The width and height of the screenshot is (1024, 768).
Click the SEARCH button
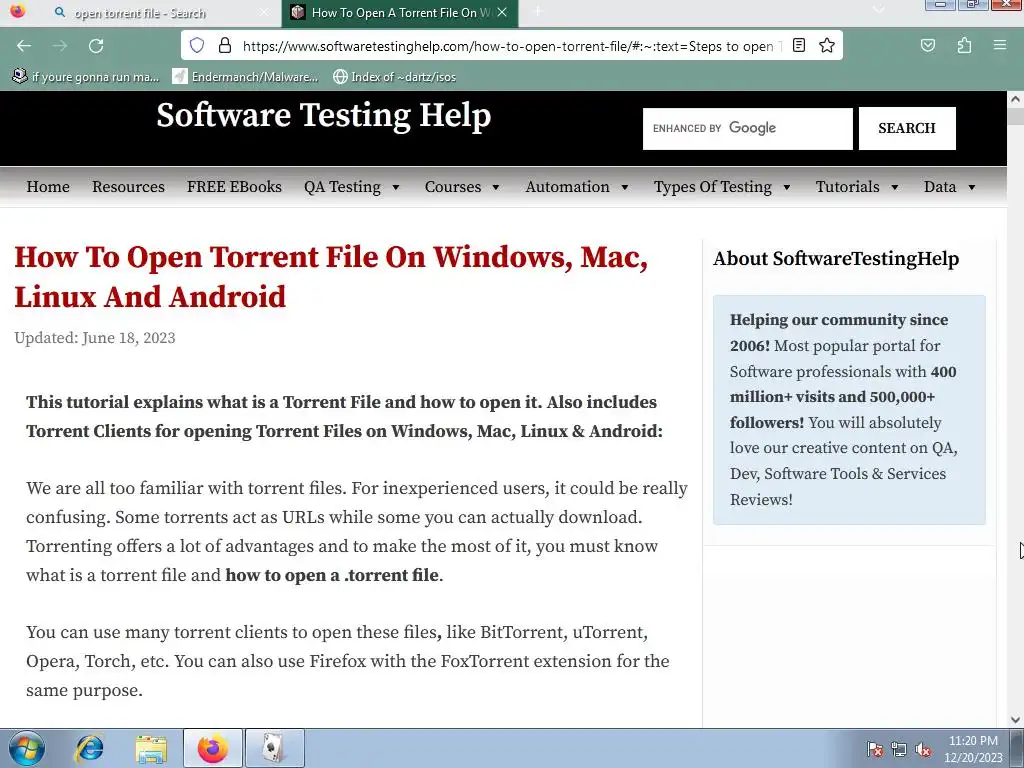pyautogui.click(x=907, y=129)
